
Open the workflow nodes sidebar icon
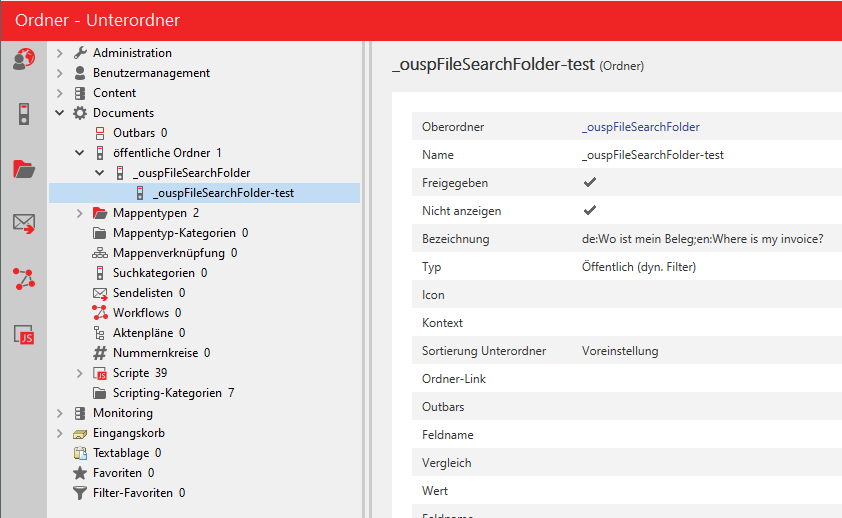pyautogui.click(x=24, y=279)
